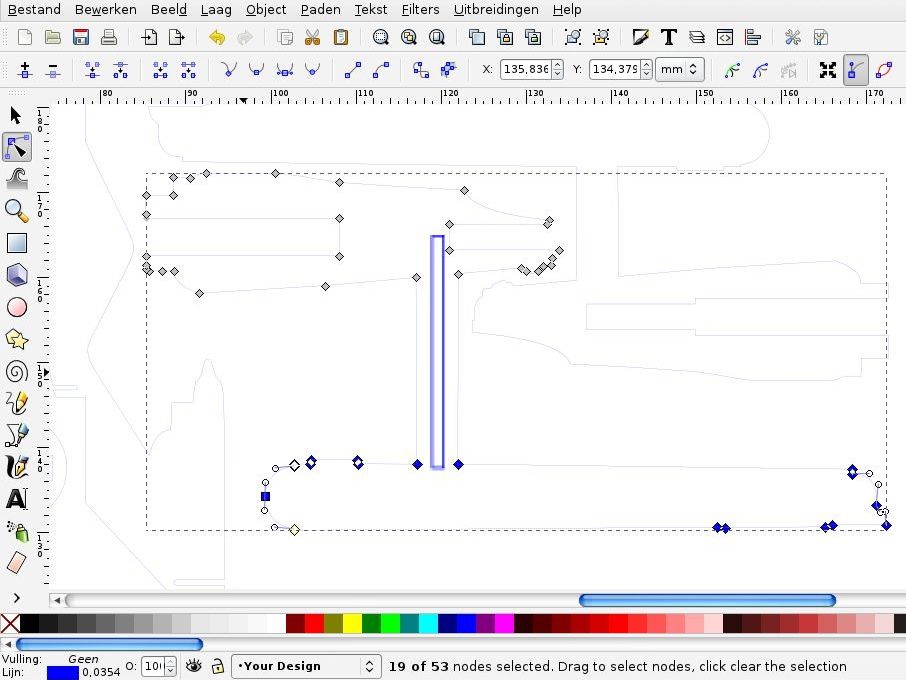Open the Bestand menu
This screenshot has height=680, width=906.
[34, 10]
